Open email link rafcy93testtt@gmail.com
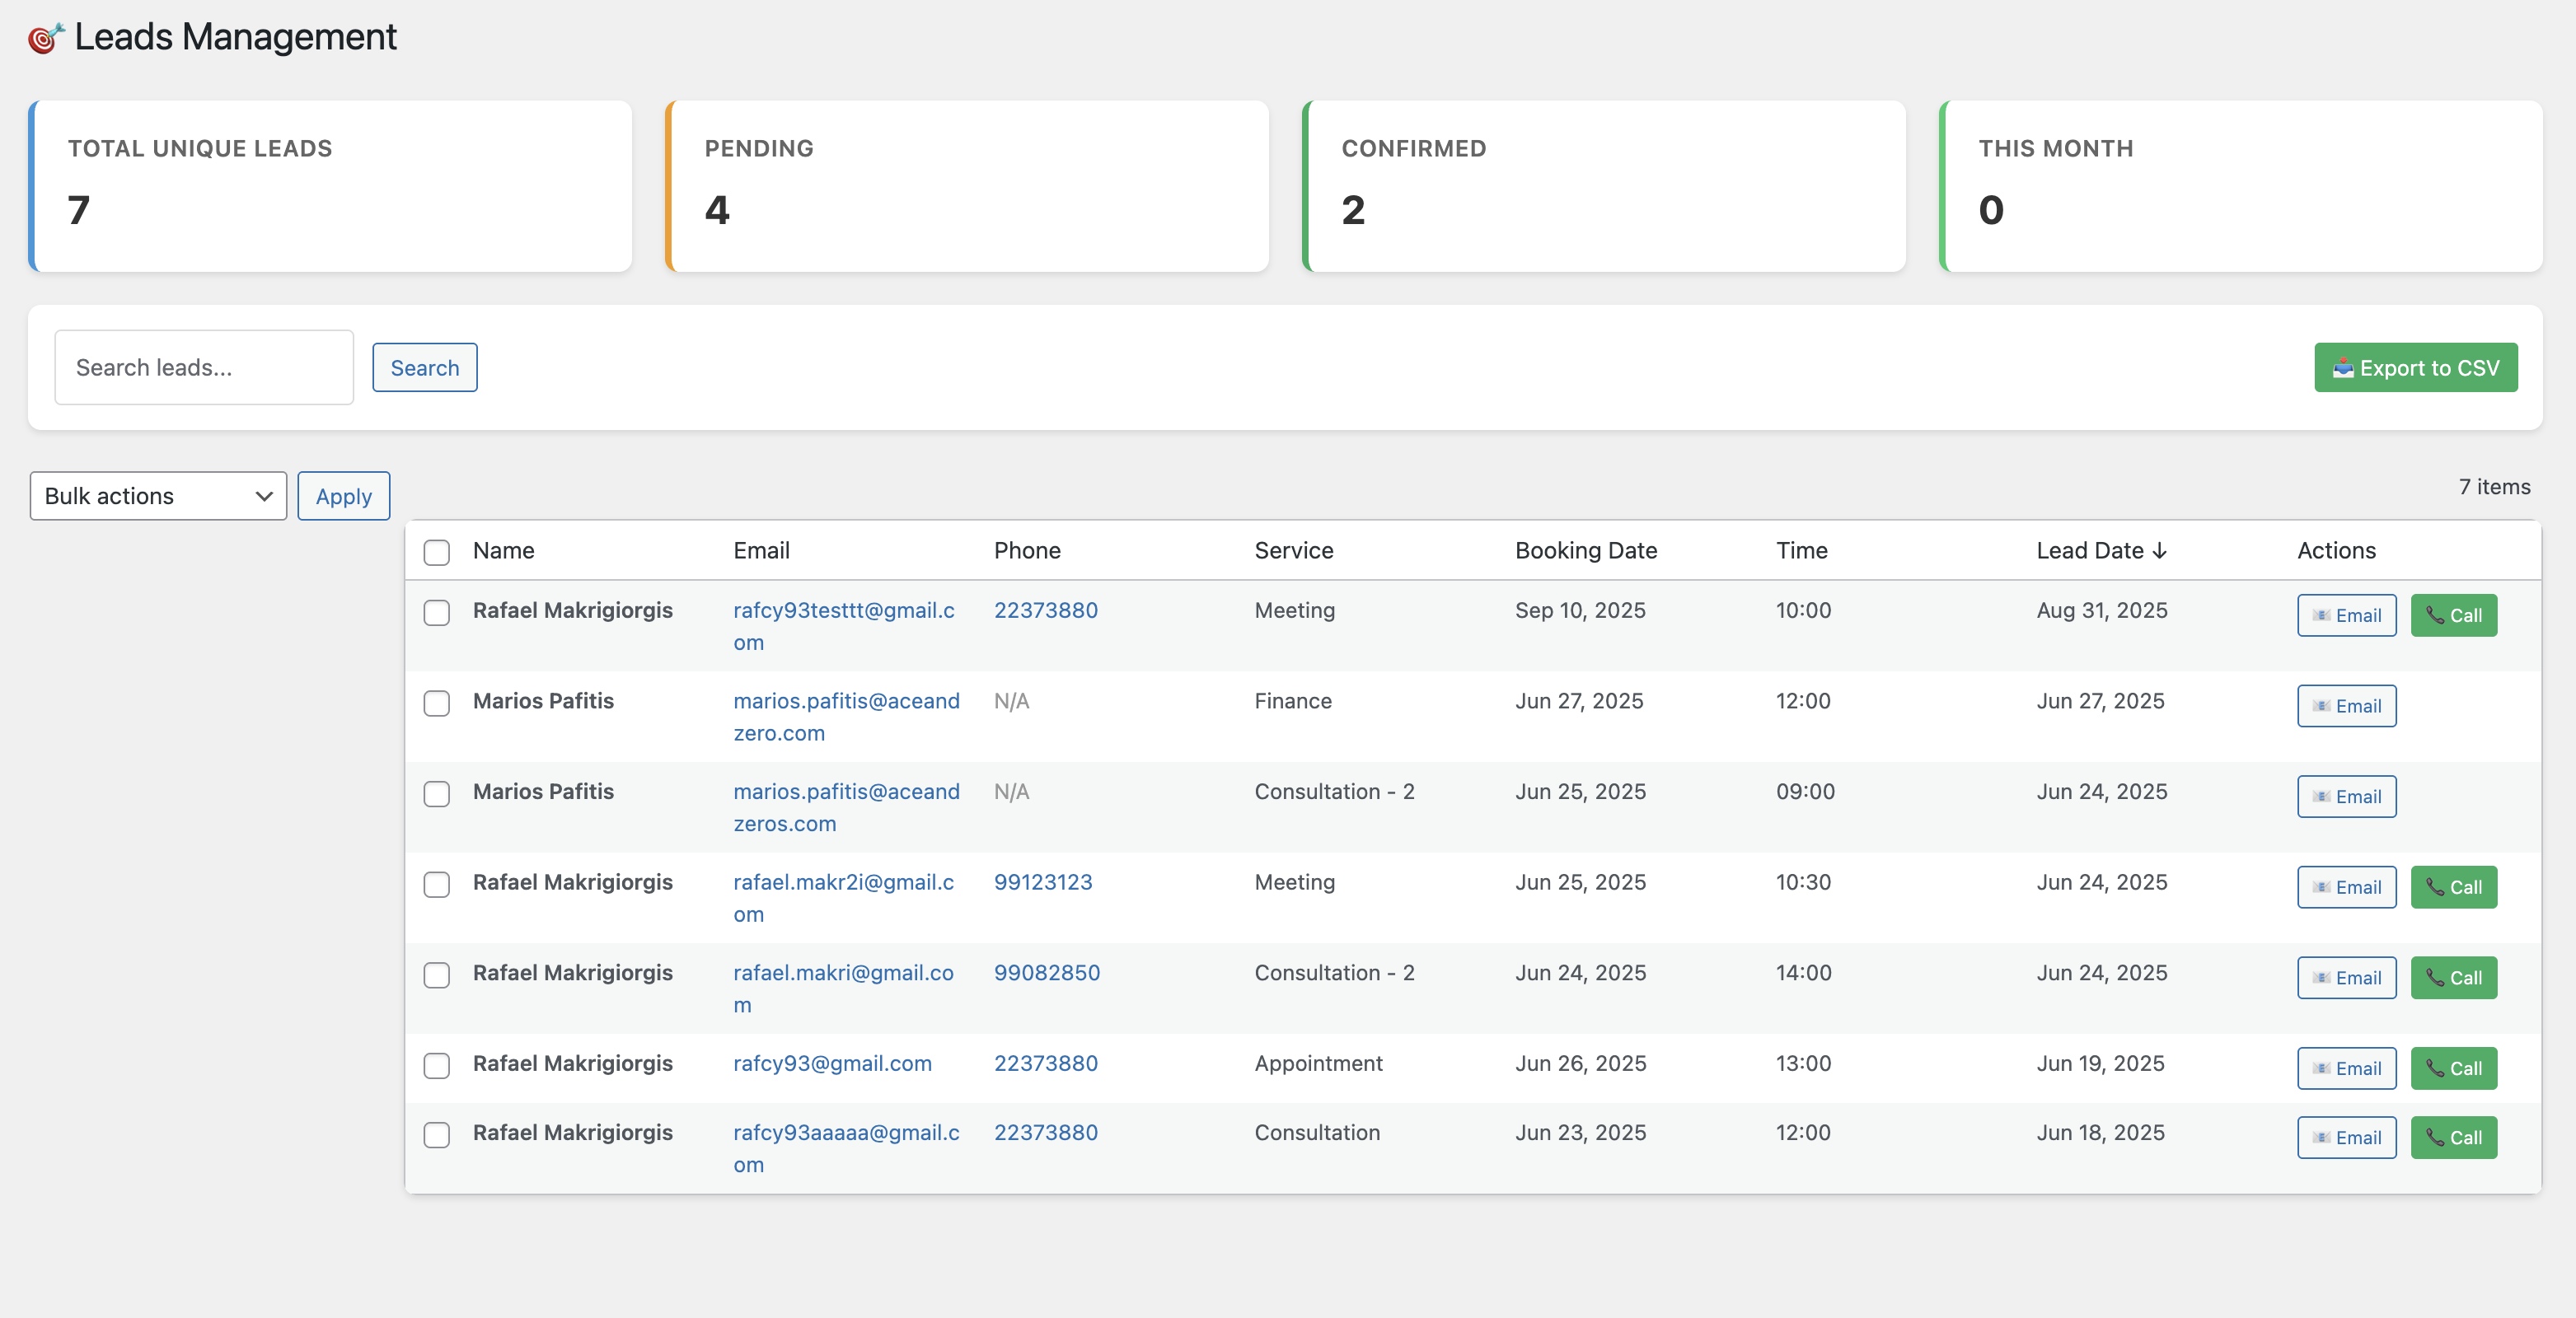Screen dimensions: 2576x1318 click(x=843, y=626)
